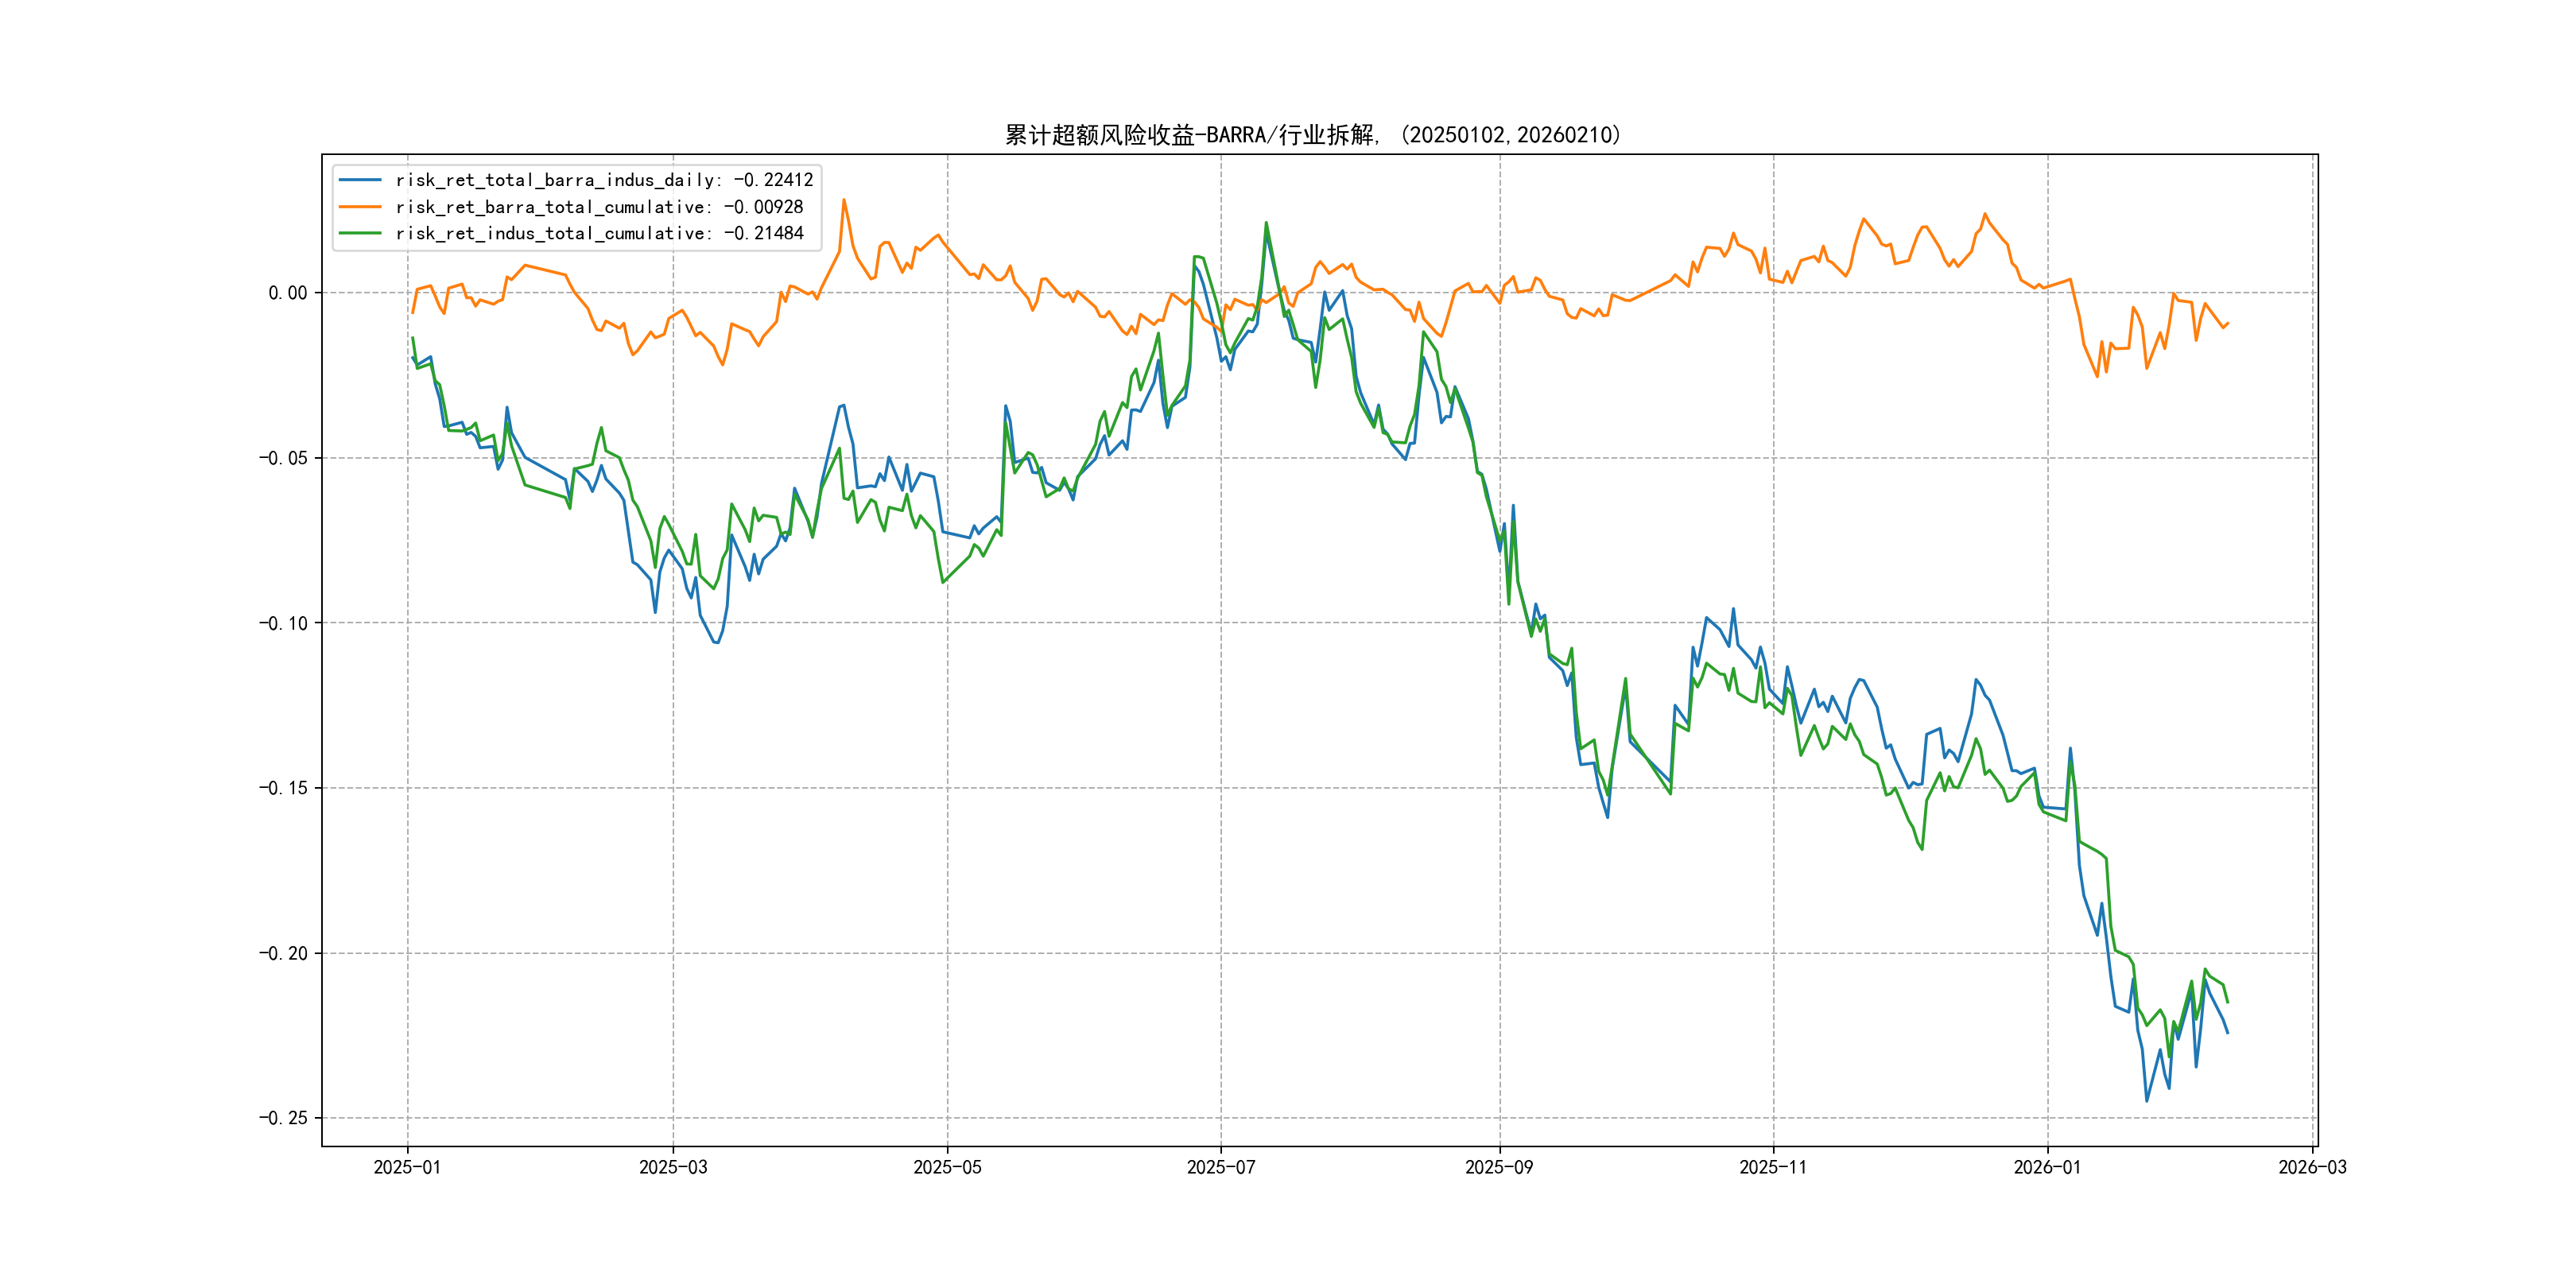Click the green legend line swatch
2576x1288 pixels.
(360, 233)
